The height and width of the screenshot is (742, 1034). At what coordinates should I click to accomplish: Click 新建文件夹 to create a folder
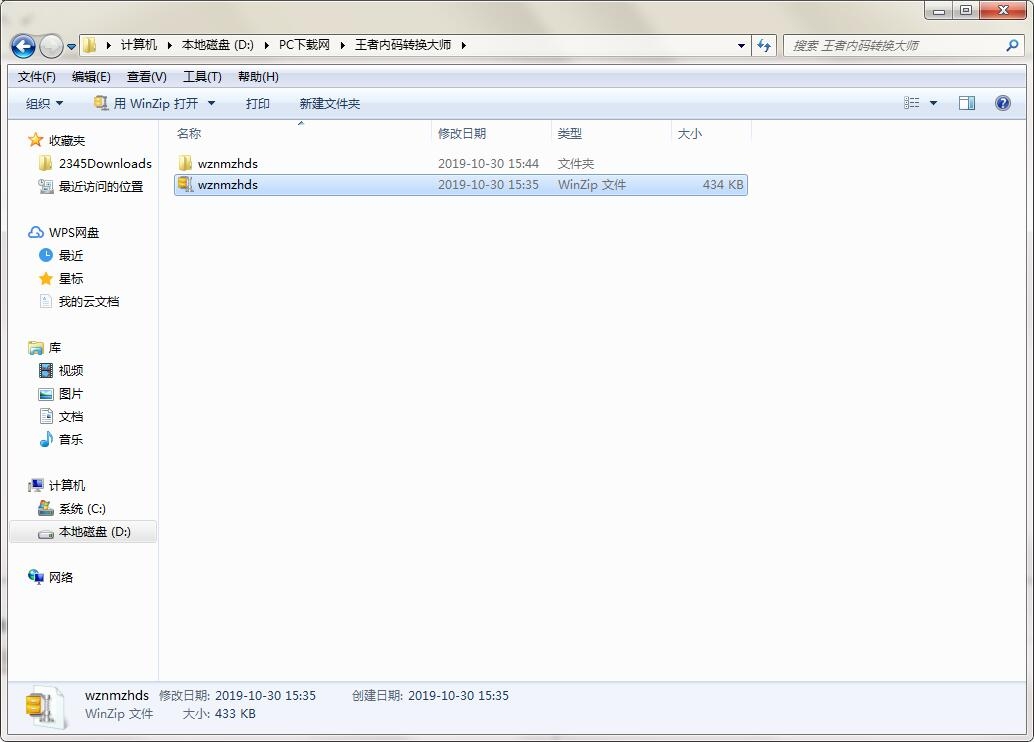[329, 104]
